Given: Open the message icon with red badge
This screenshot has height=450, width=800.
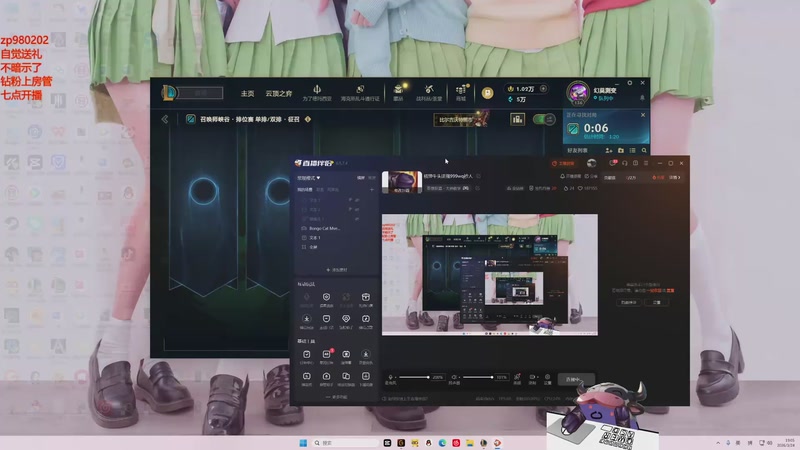Looking at the screenshot, I should (x=613, y=163).
